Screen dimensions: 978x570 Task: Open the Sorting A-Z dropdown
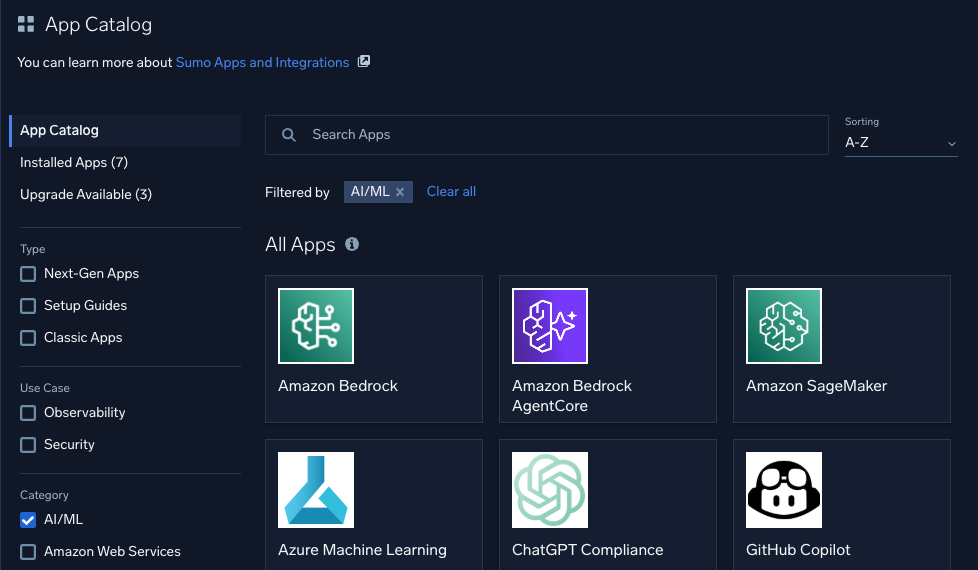pos(901,143)
